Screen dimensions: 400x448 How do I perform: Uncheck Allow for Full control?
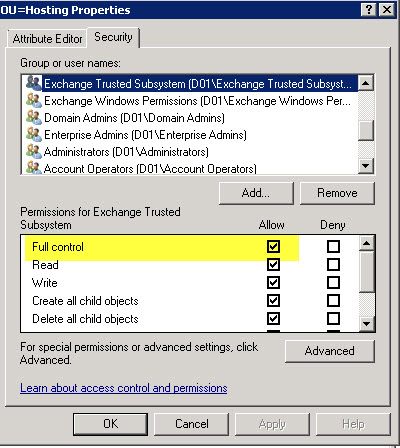273,247
